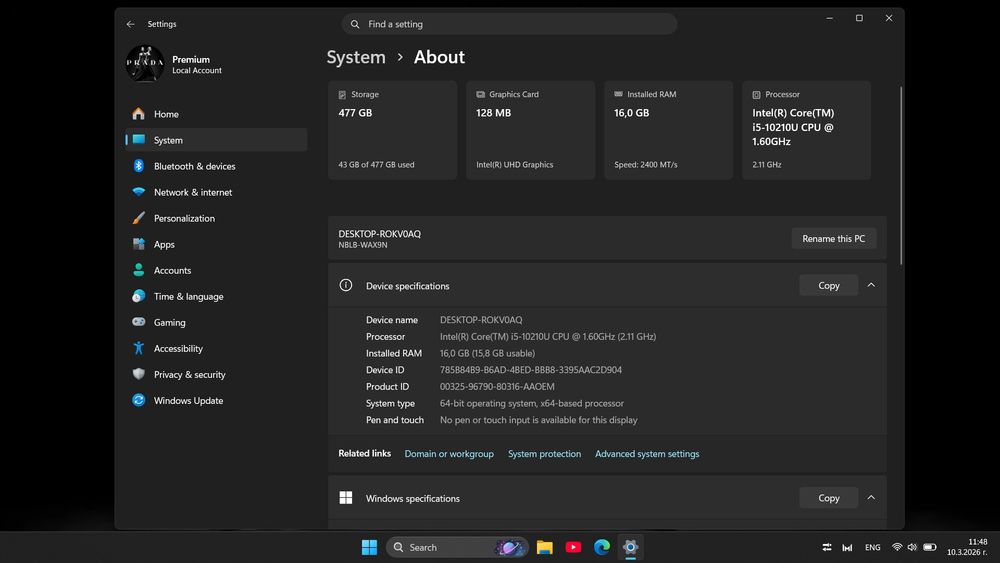Viewport: 1000px width, 563px height.
Task: Open the Domain or workgroup link
Action: click(x=449, y=454)
